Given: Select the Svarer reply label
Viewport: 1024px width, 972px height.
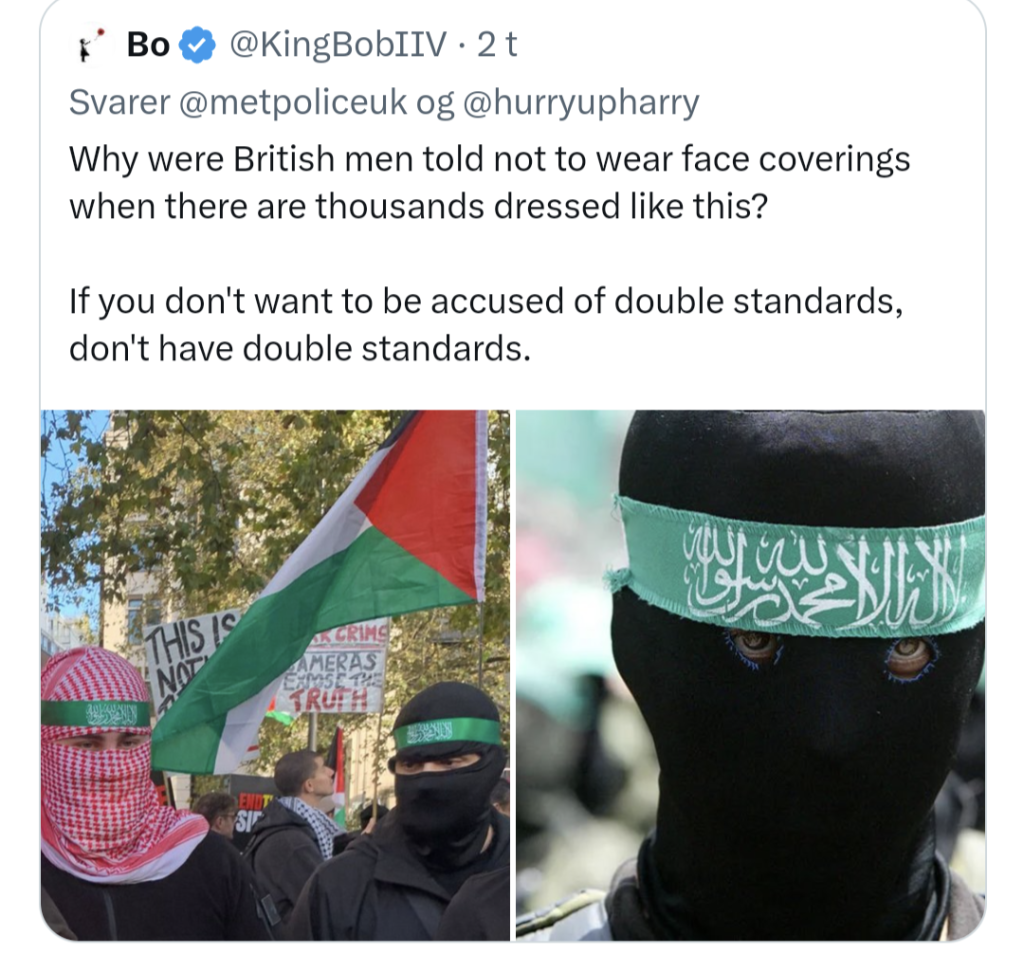Looking at the screenshot, I should point(120,103).
